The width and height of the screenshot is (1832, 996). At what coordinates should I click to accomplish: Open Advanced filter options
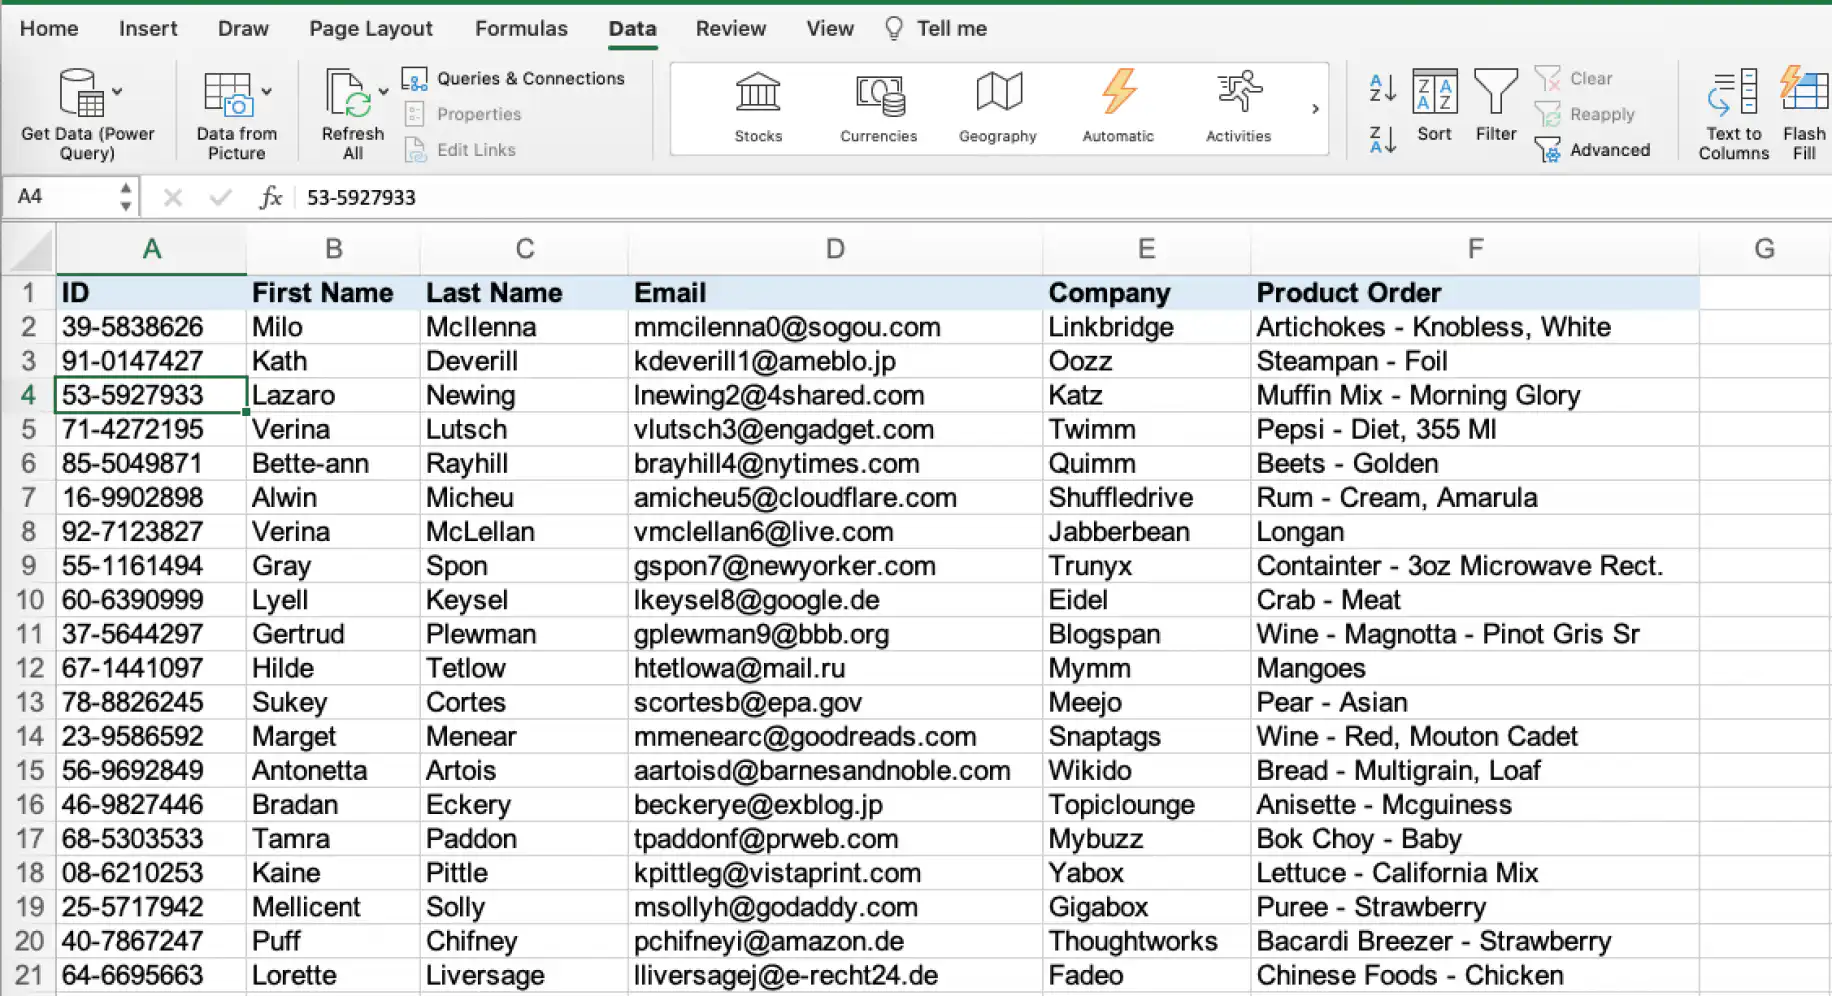coord(1593,150)
